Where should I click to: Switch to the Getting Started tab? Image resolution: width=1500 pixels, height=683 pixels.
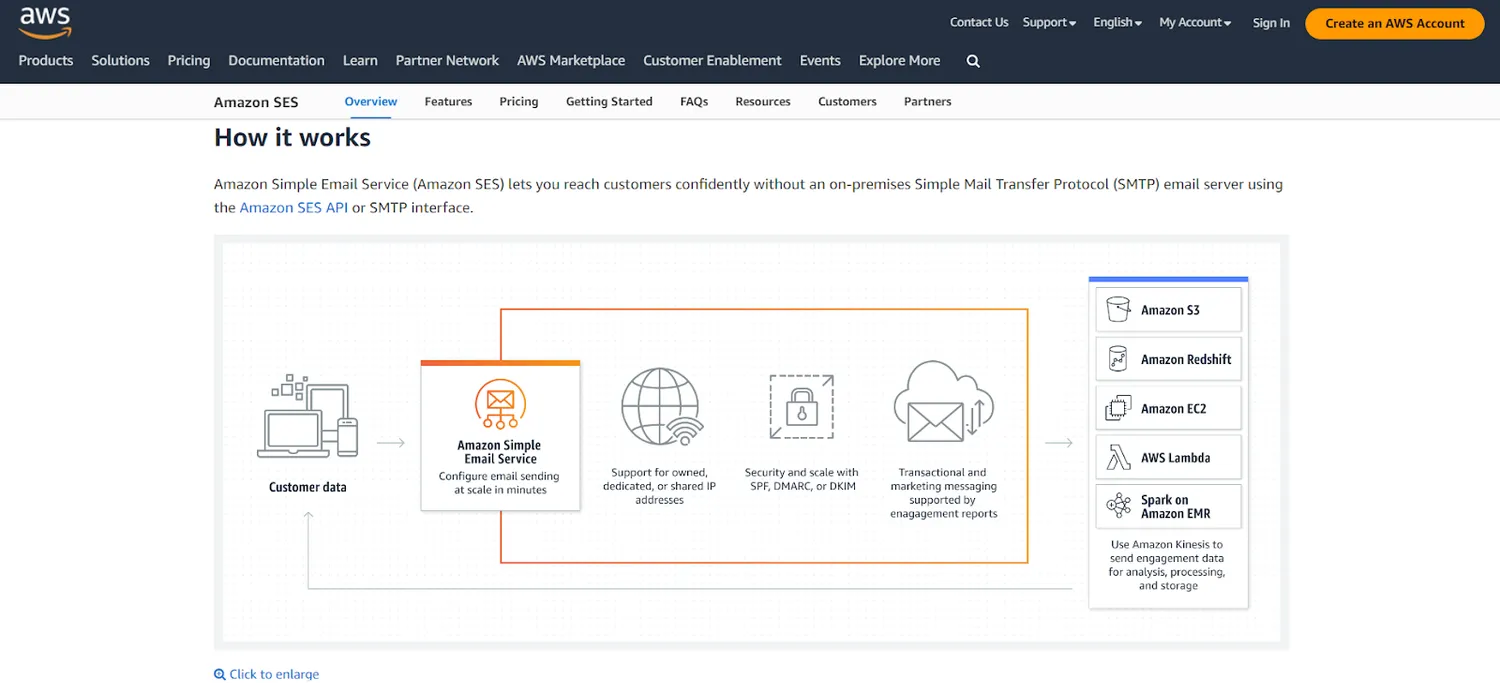609,101
